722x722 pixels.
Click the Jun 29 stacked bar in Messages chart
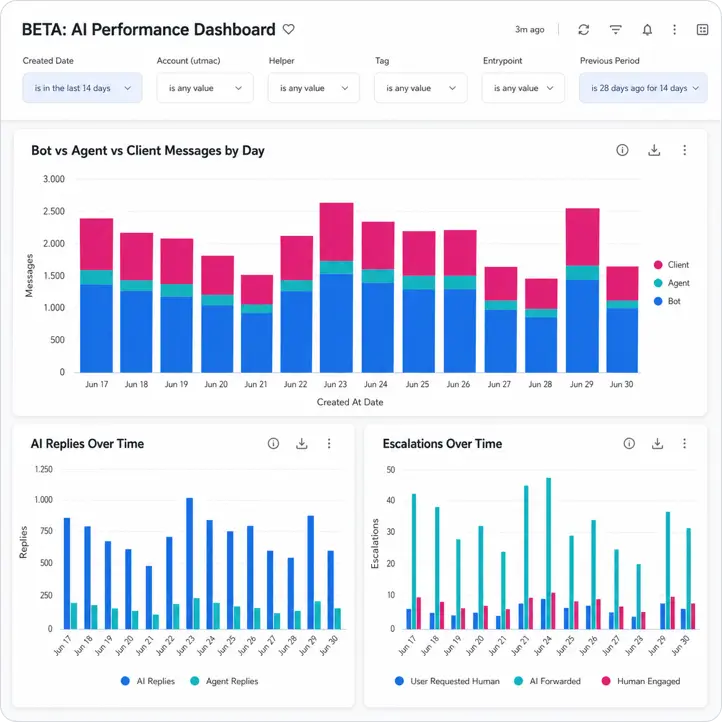coord(582,291)
